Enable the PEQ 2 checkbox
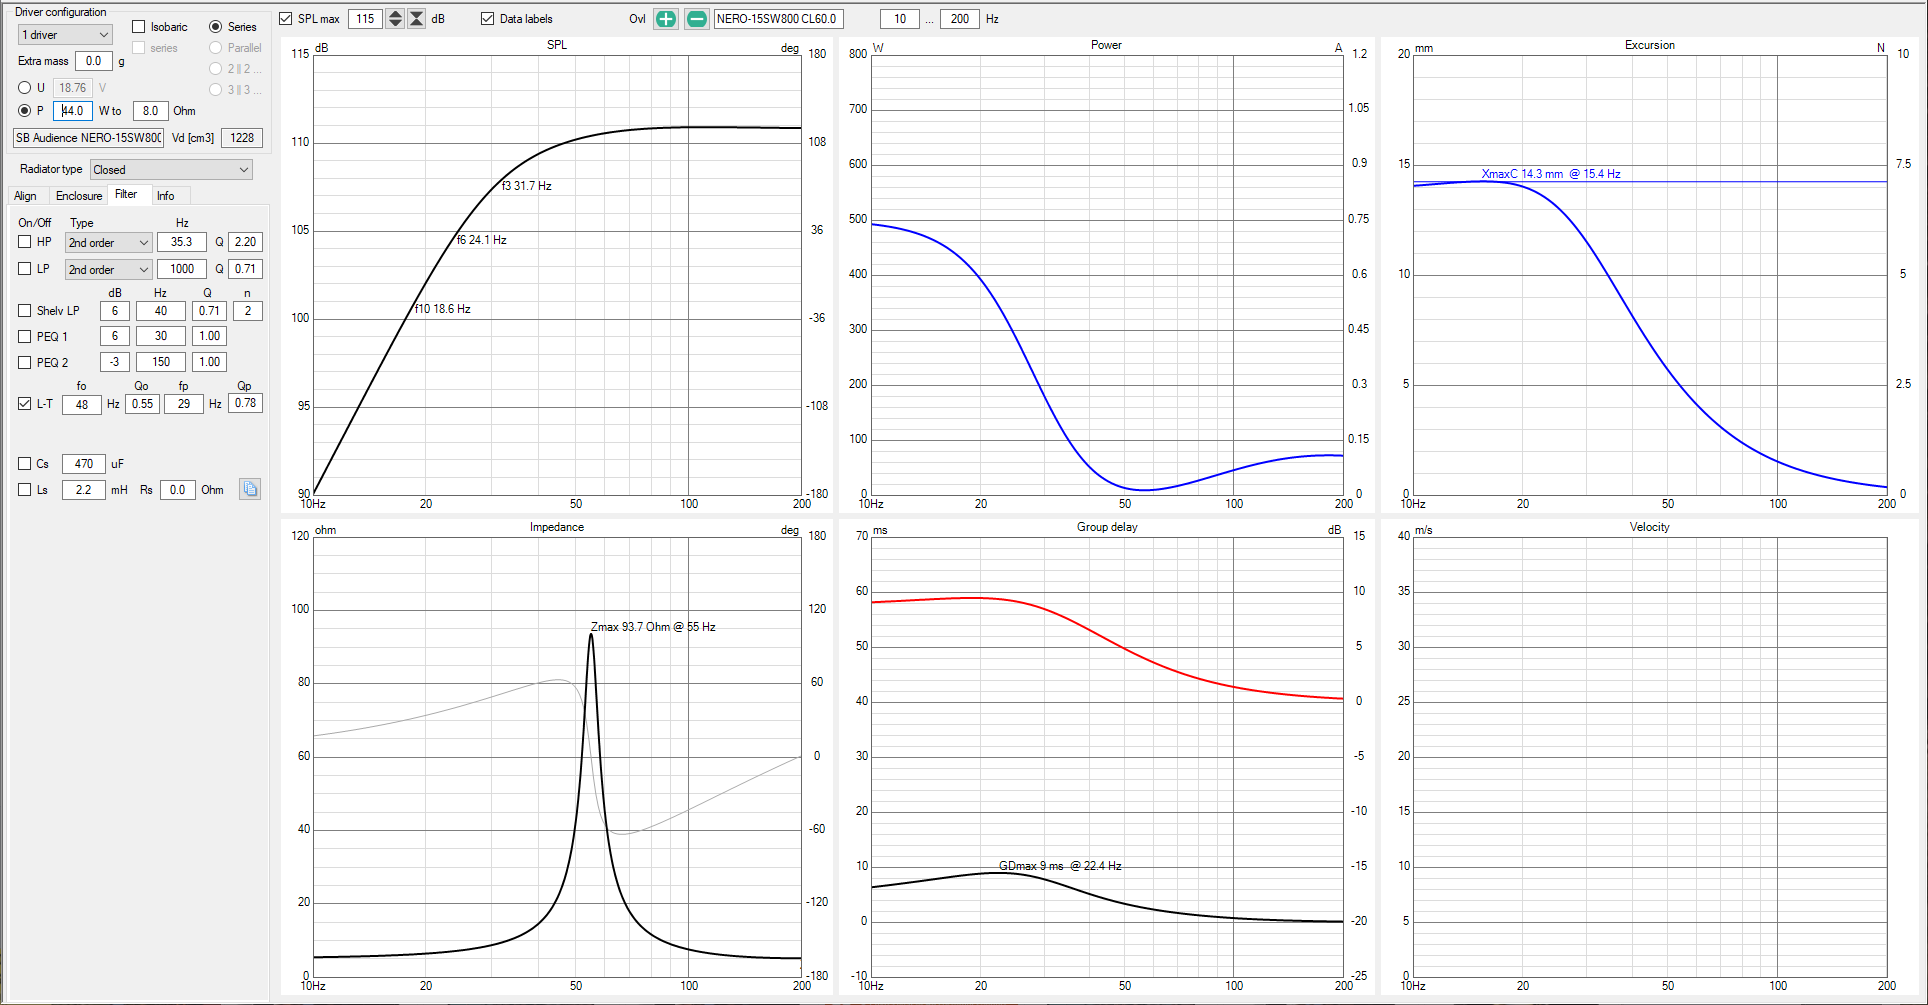The image size is (1928, 1005). coord(25,363)
